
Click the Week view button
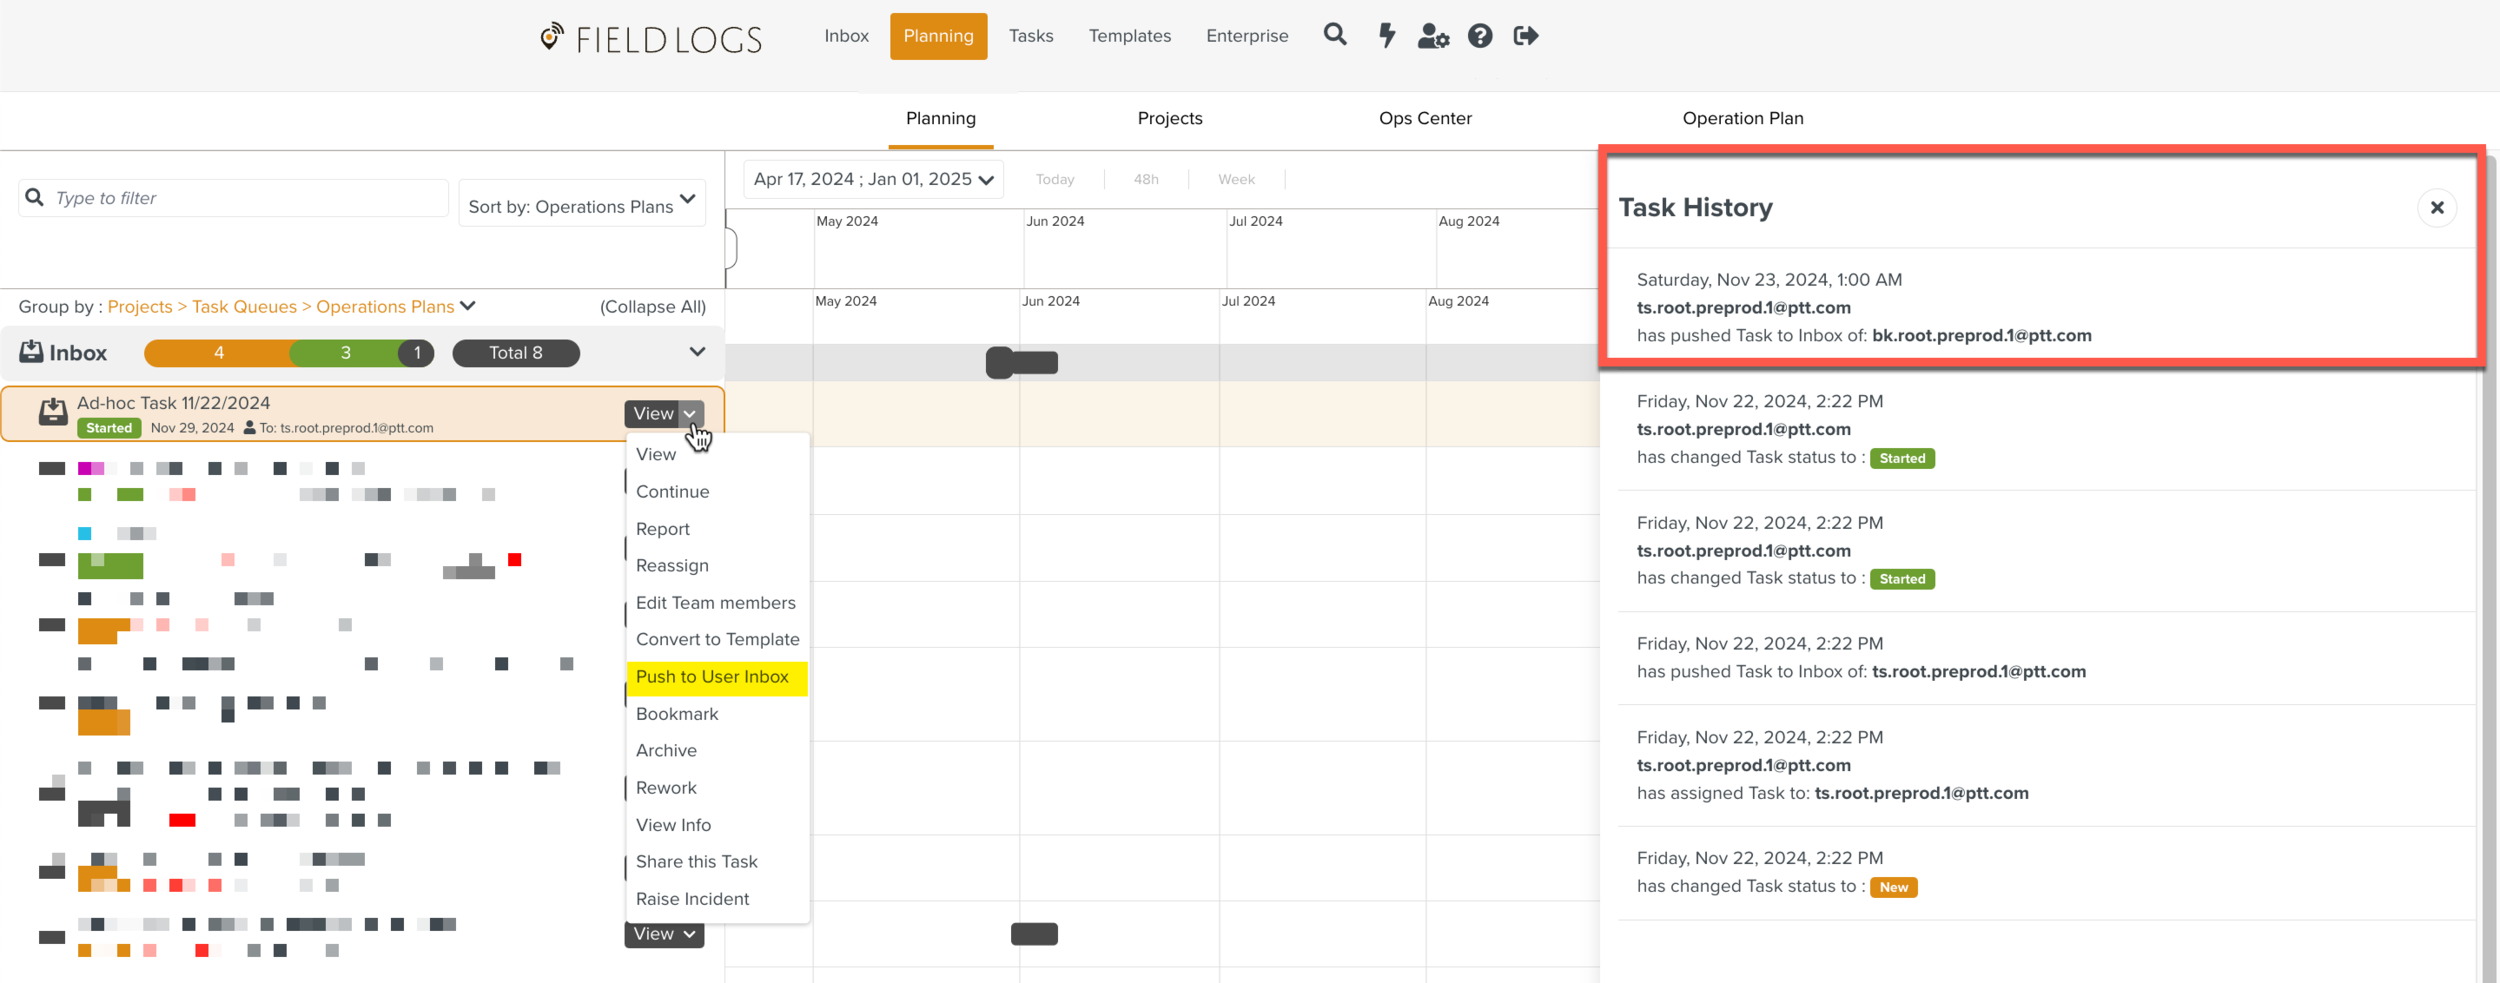coord(1235,179)
